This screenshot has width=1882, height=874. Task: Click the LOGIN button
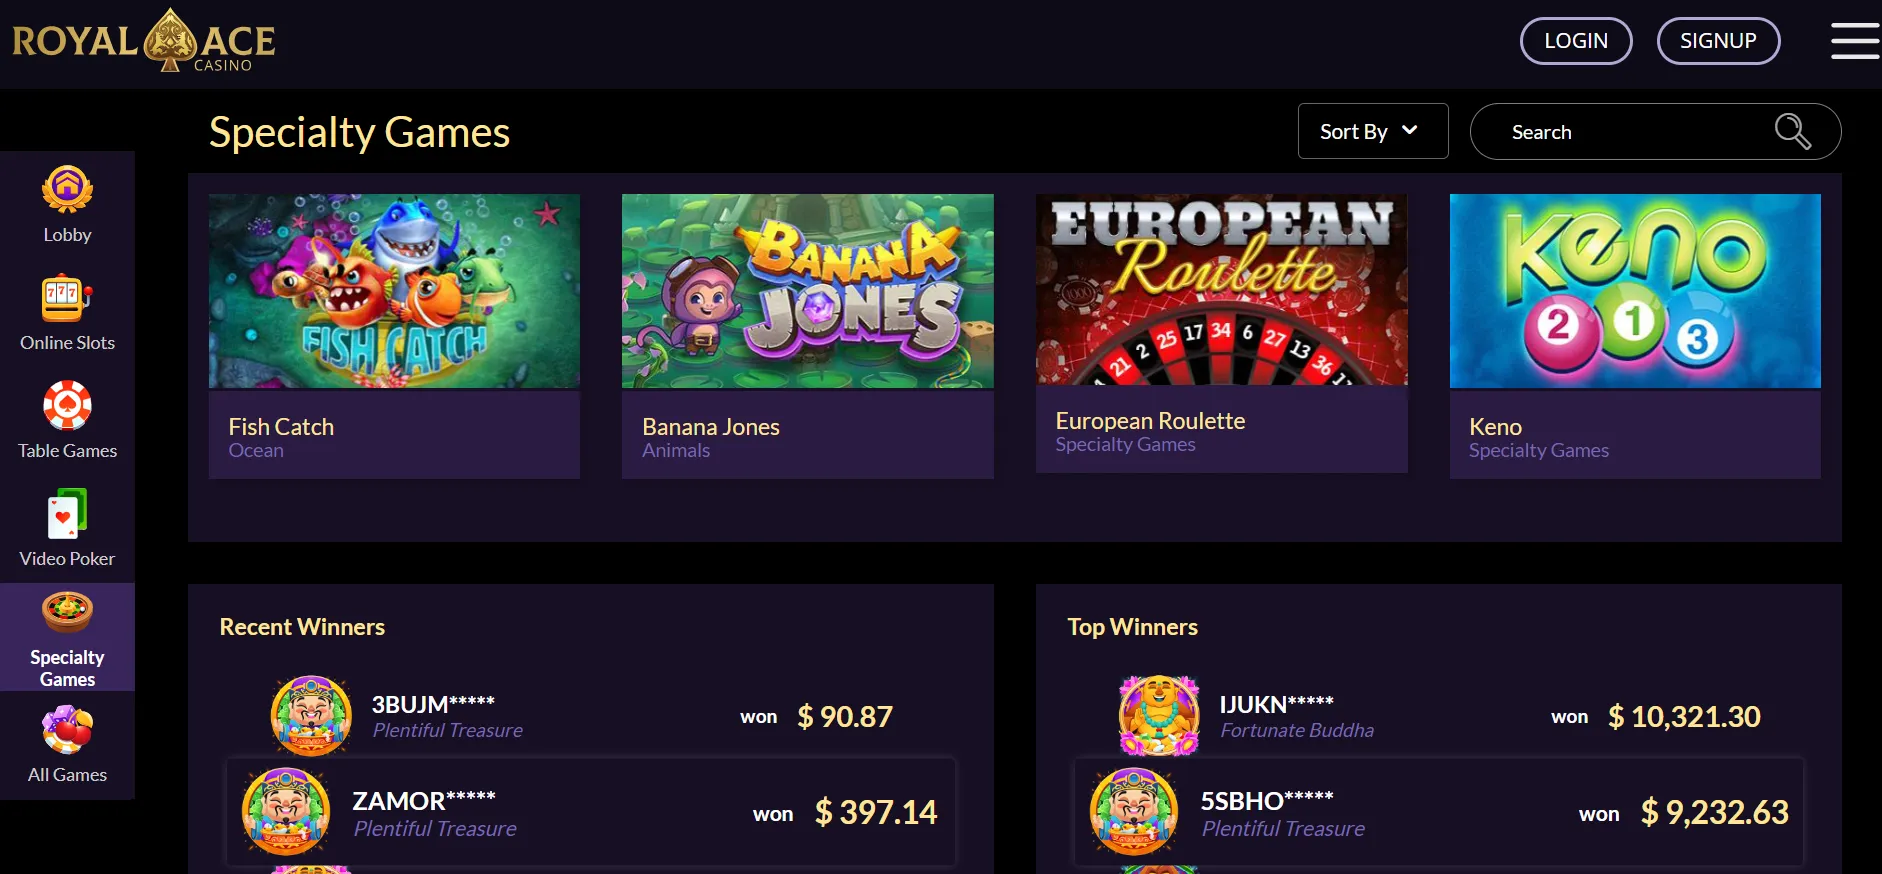coord(1575,41)
